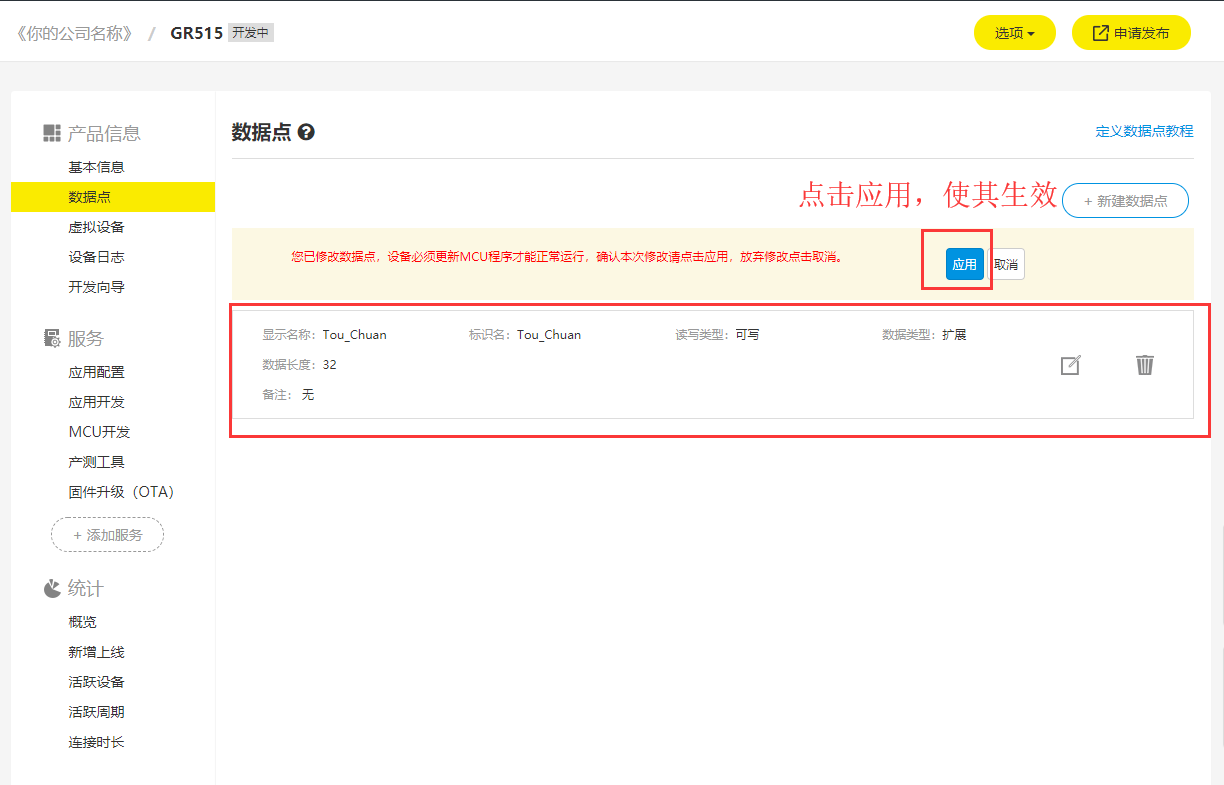Viewport: 1224px width, 785px height.
Task: Click 取消 to discard changes
Action: tap(1006, 264)
